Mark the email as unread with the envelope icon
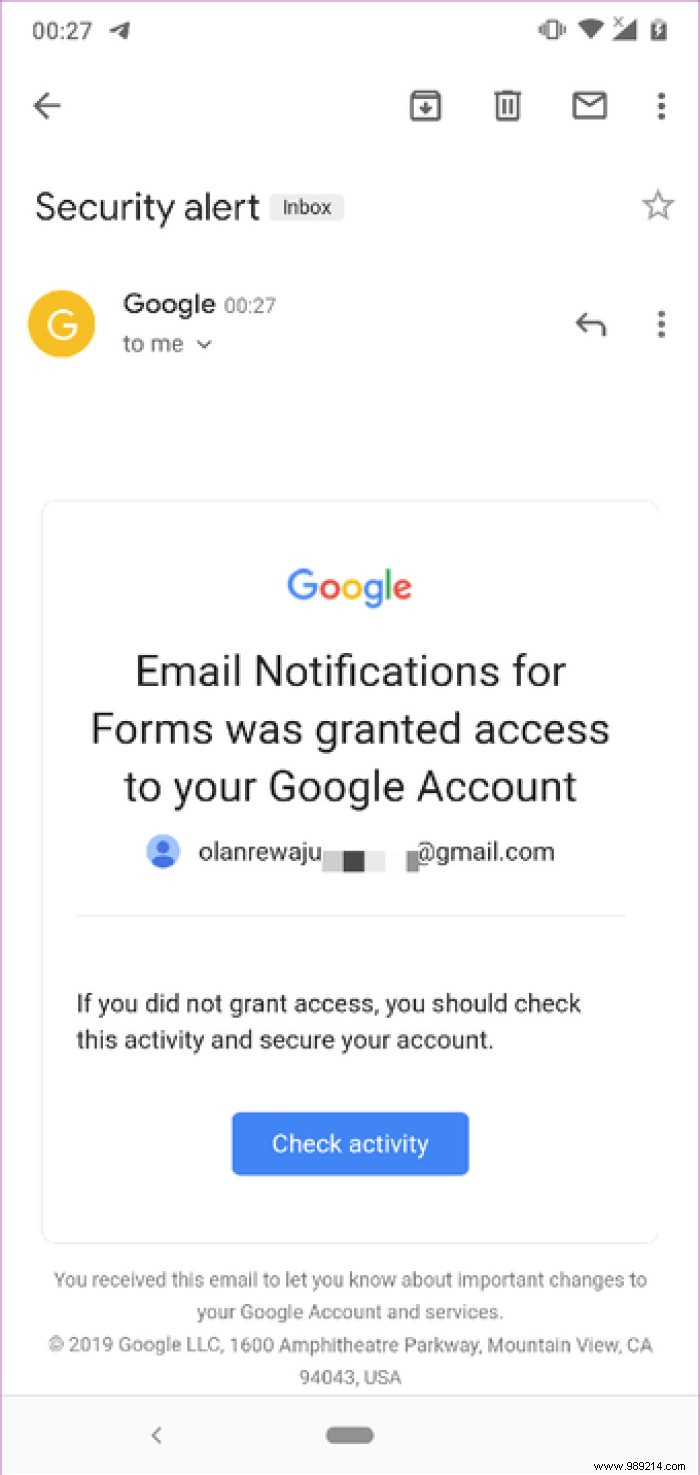 [x=589, y=105]
